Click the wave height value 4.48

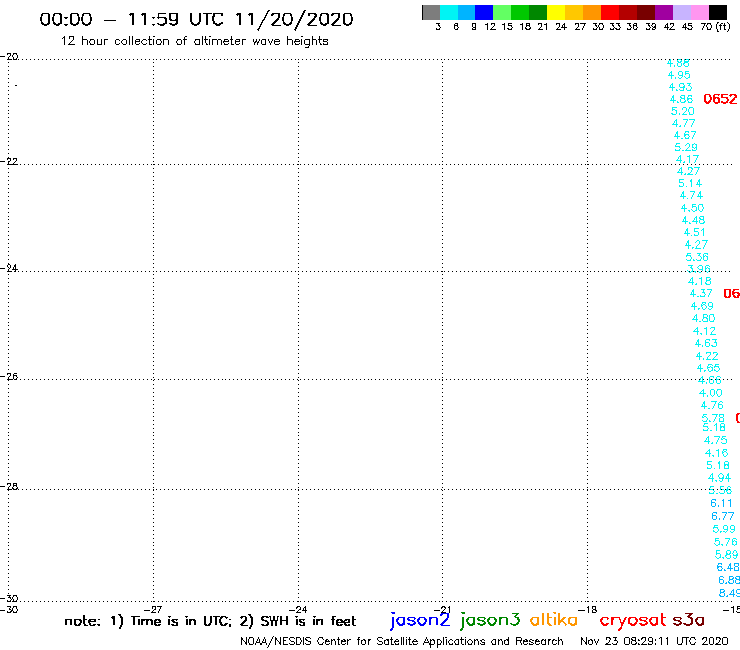tap(694, 220)
